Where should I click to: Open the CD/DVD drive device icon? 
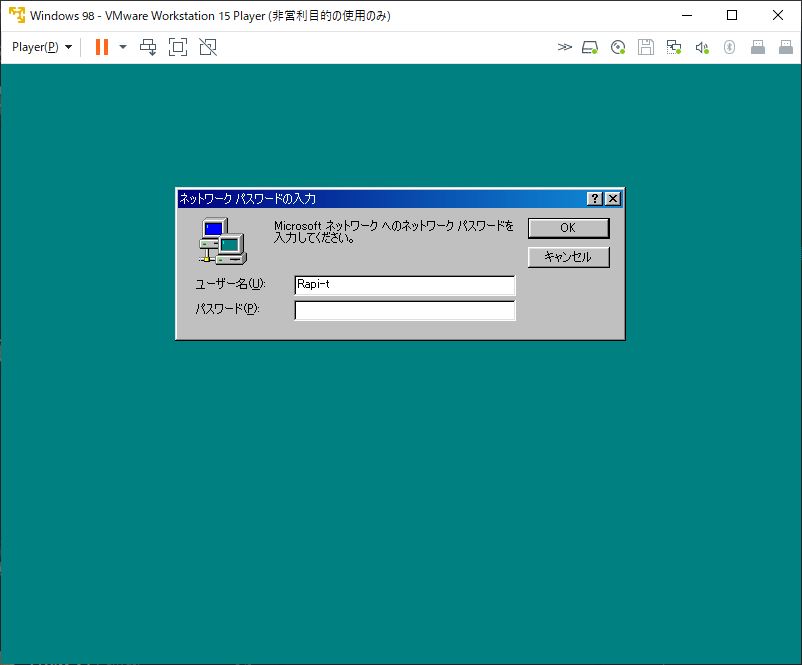618,48
